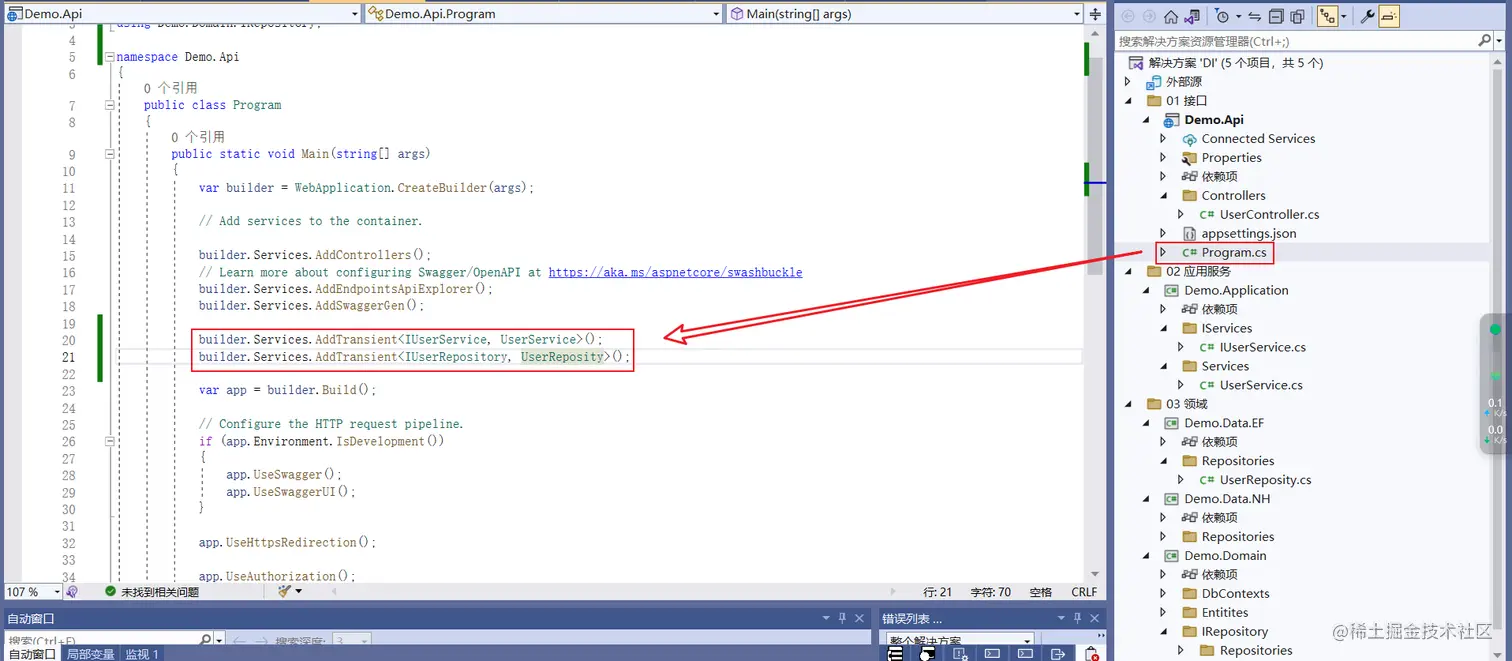This screenshot has width=1512, height=661.
Task: Click the green check no-issues indicator
Action: [x=111, y=592]
